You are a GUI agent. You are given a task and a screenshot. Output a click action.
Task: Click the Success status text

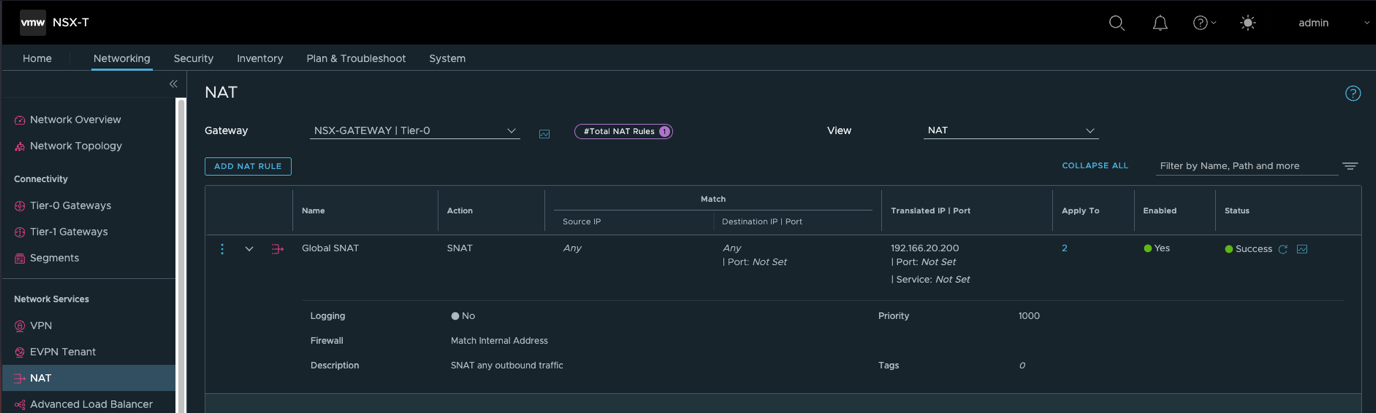point(1253,249)
